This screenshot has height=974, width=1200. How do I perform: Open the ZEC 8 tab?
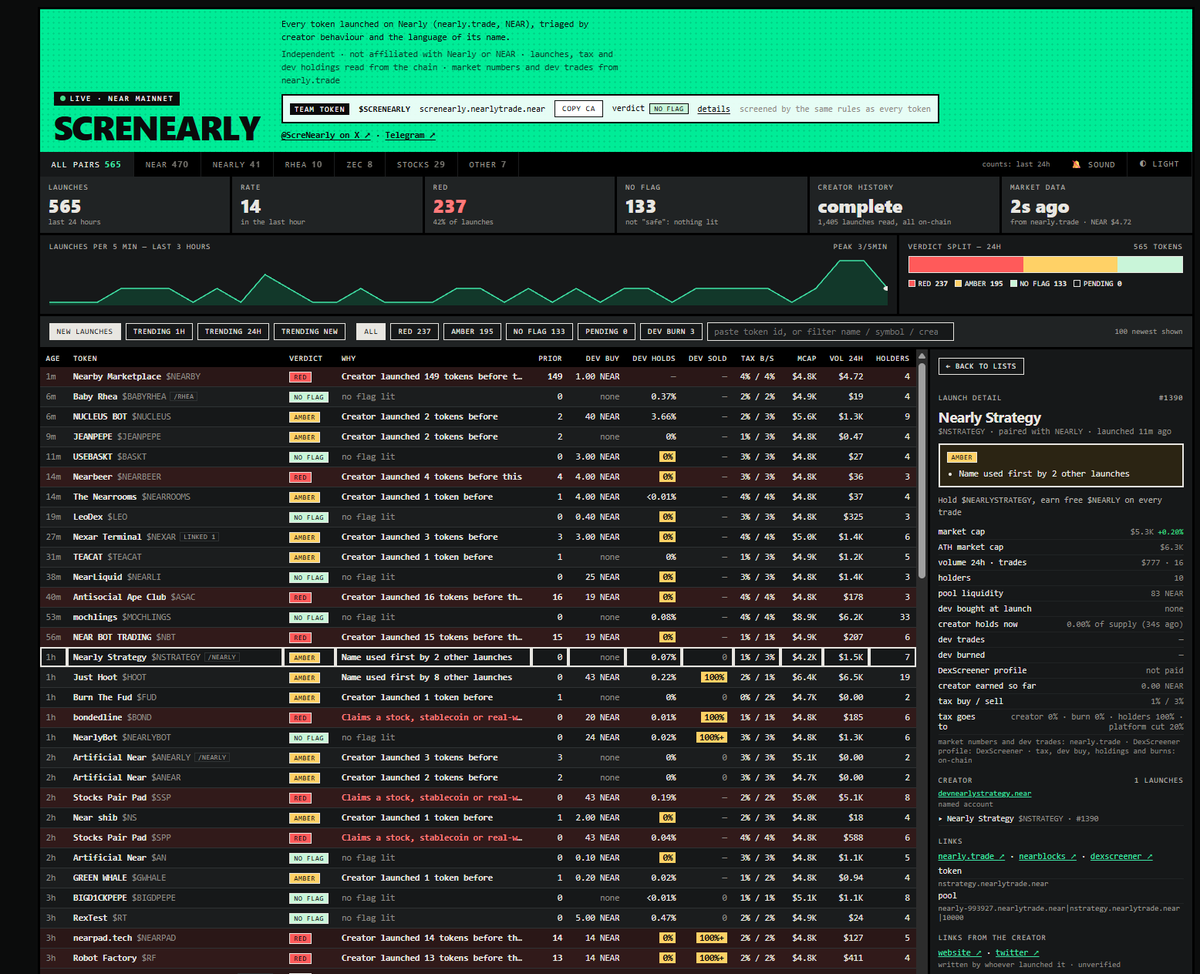point(359,164)
